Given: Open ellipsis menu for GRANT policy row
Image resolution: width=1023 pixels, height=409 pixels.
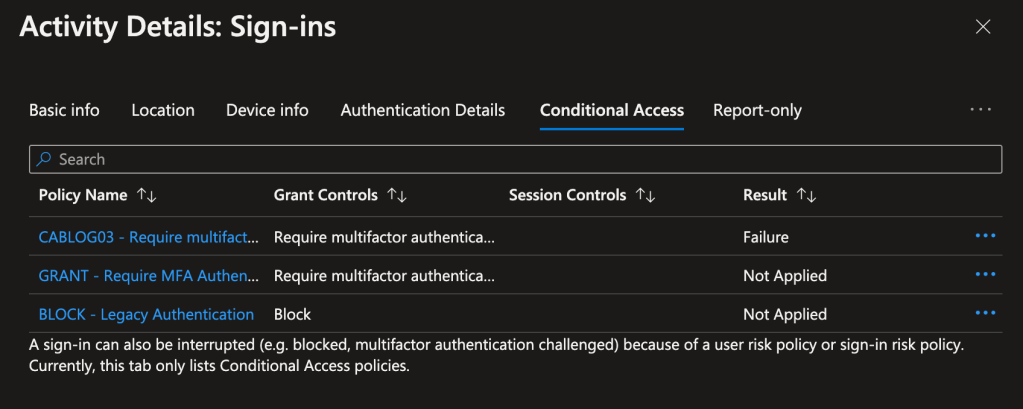Looking at the screenshot, I should click(985, 275).
